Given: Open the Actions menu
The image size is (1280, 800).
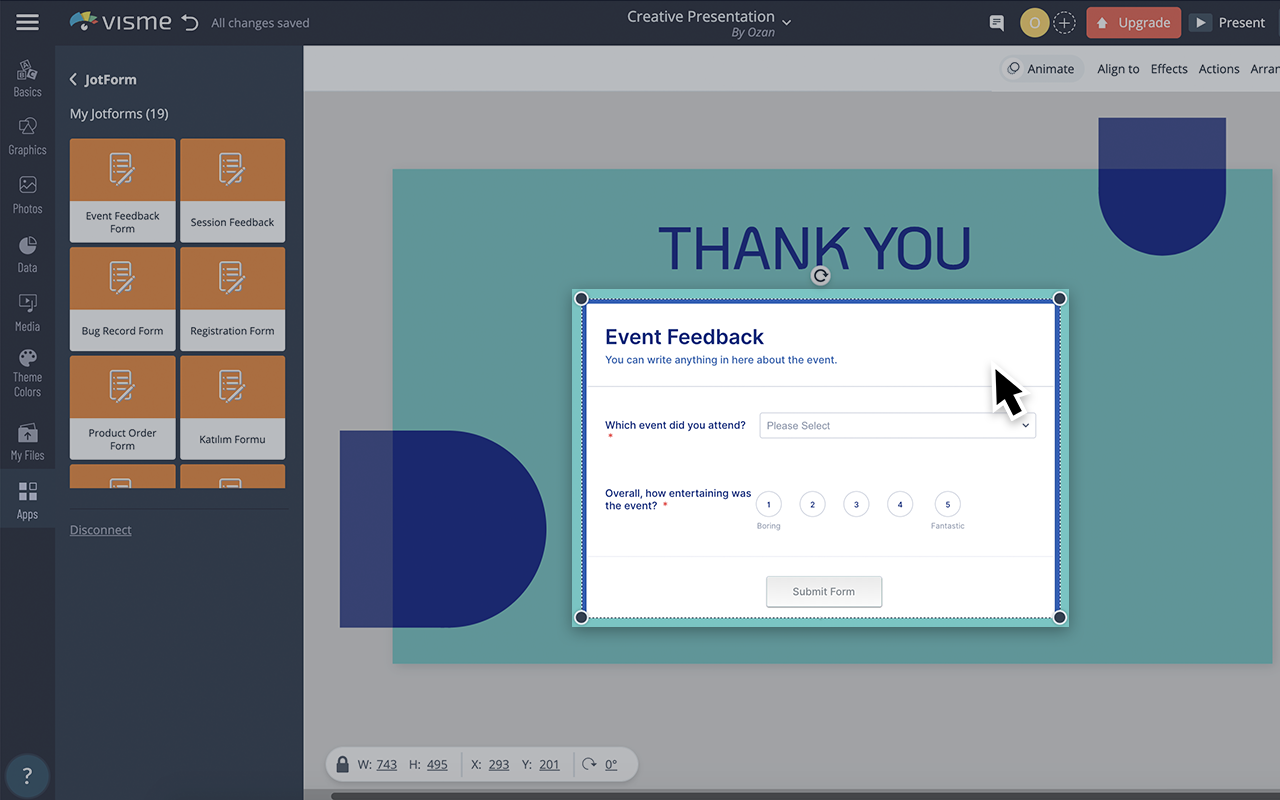Looking at the screenshot, I should point(1219,69).
